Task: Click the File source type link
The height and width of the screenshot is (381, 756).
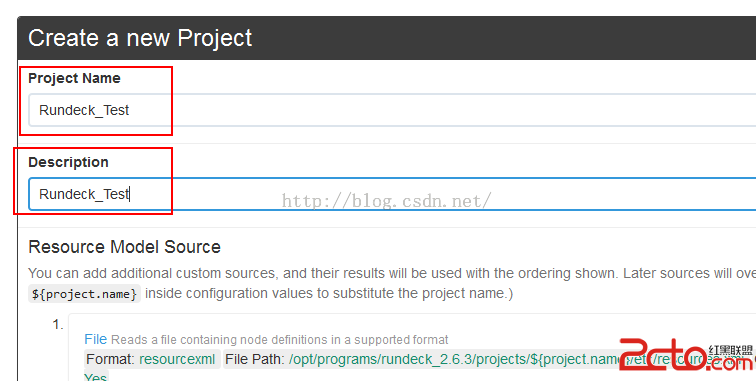Action: (x=95, y=339)
